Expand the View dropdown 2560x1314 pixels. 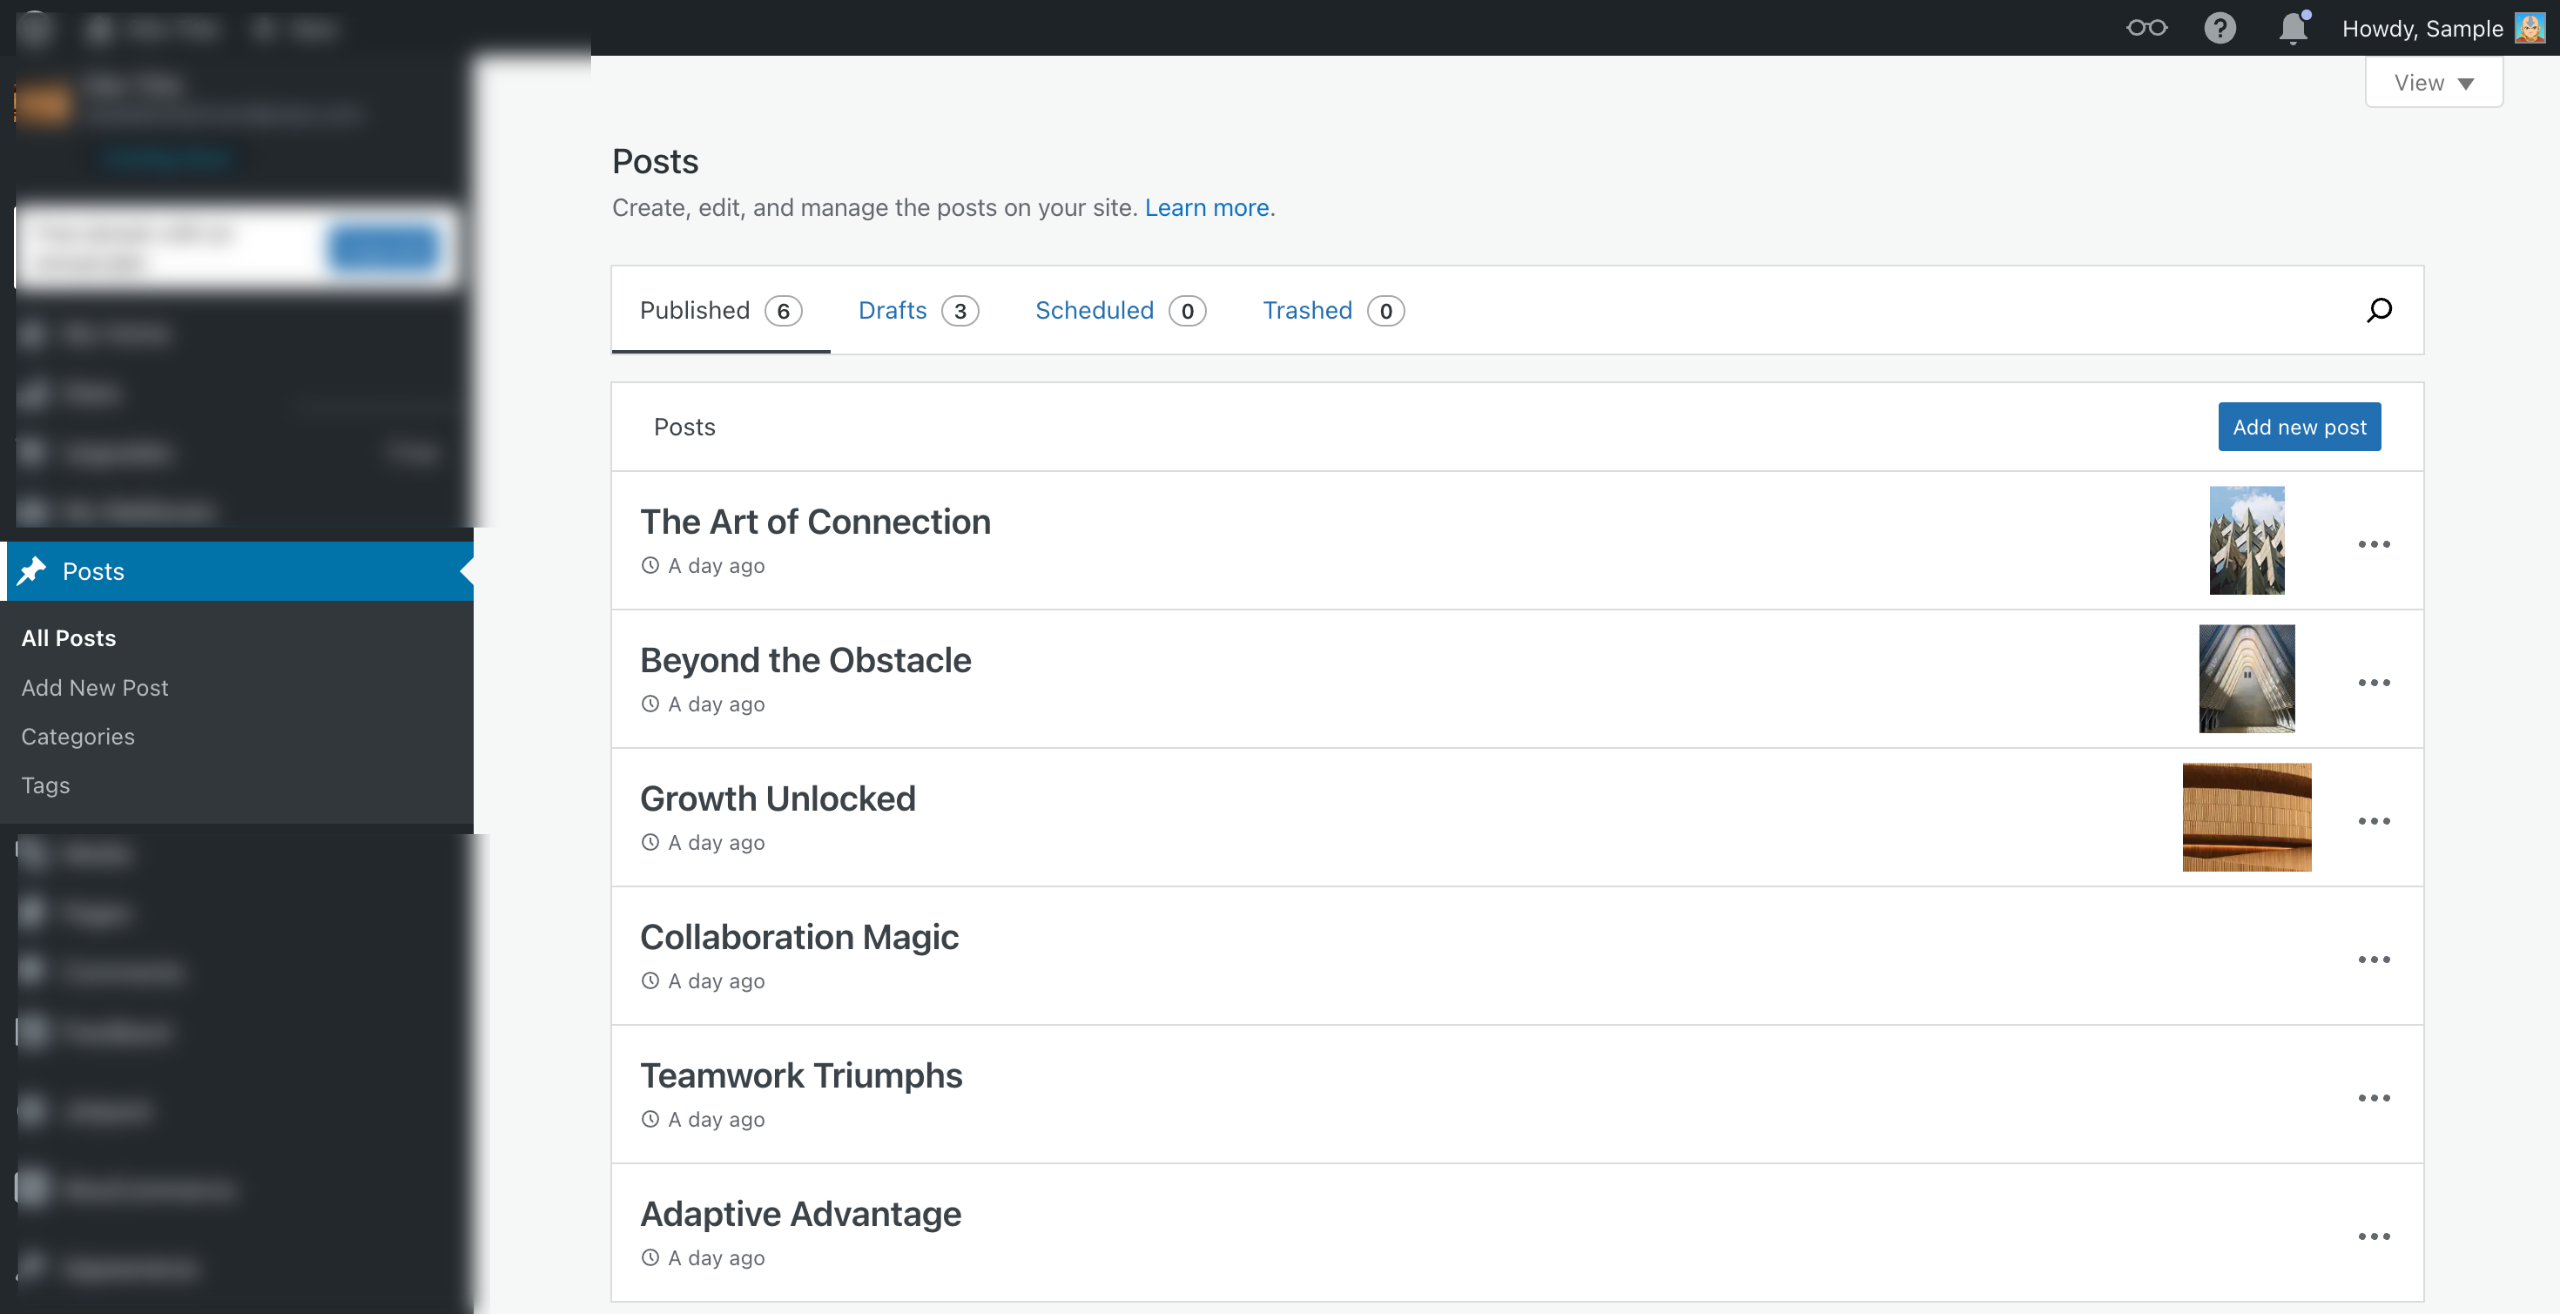[2433, 83]
